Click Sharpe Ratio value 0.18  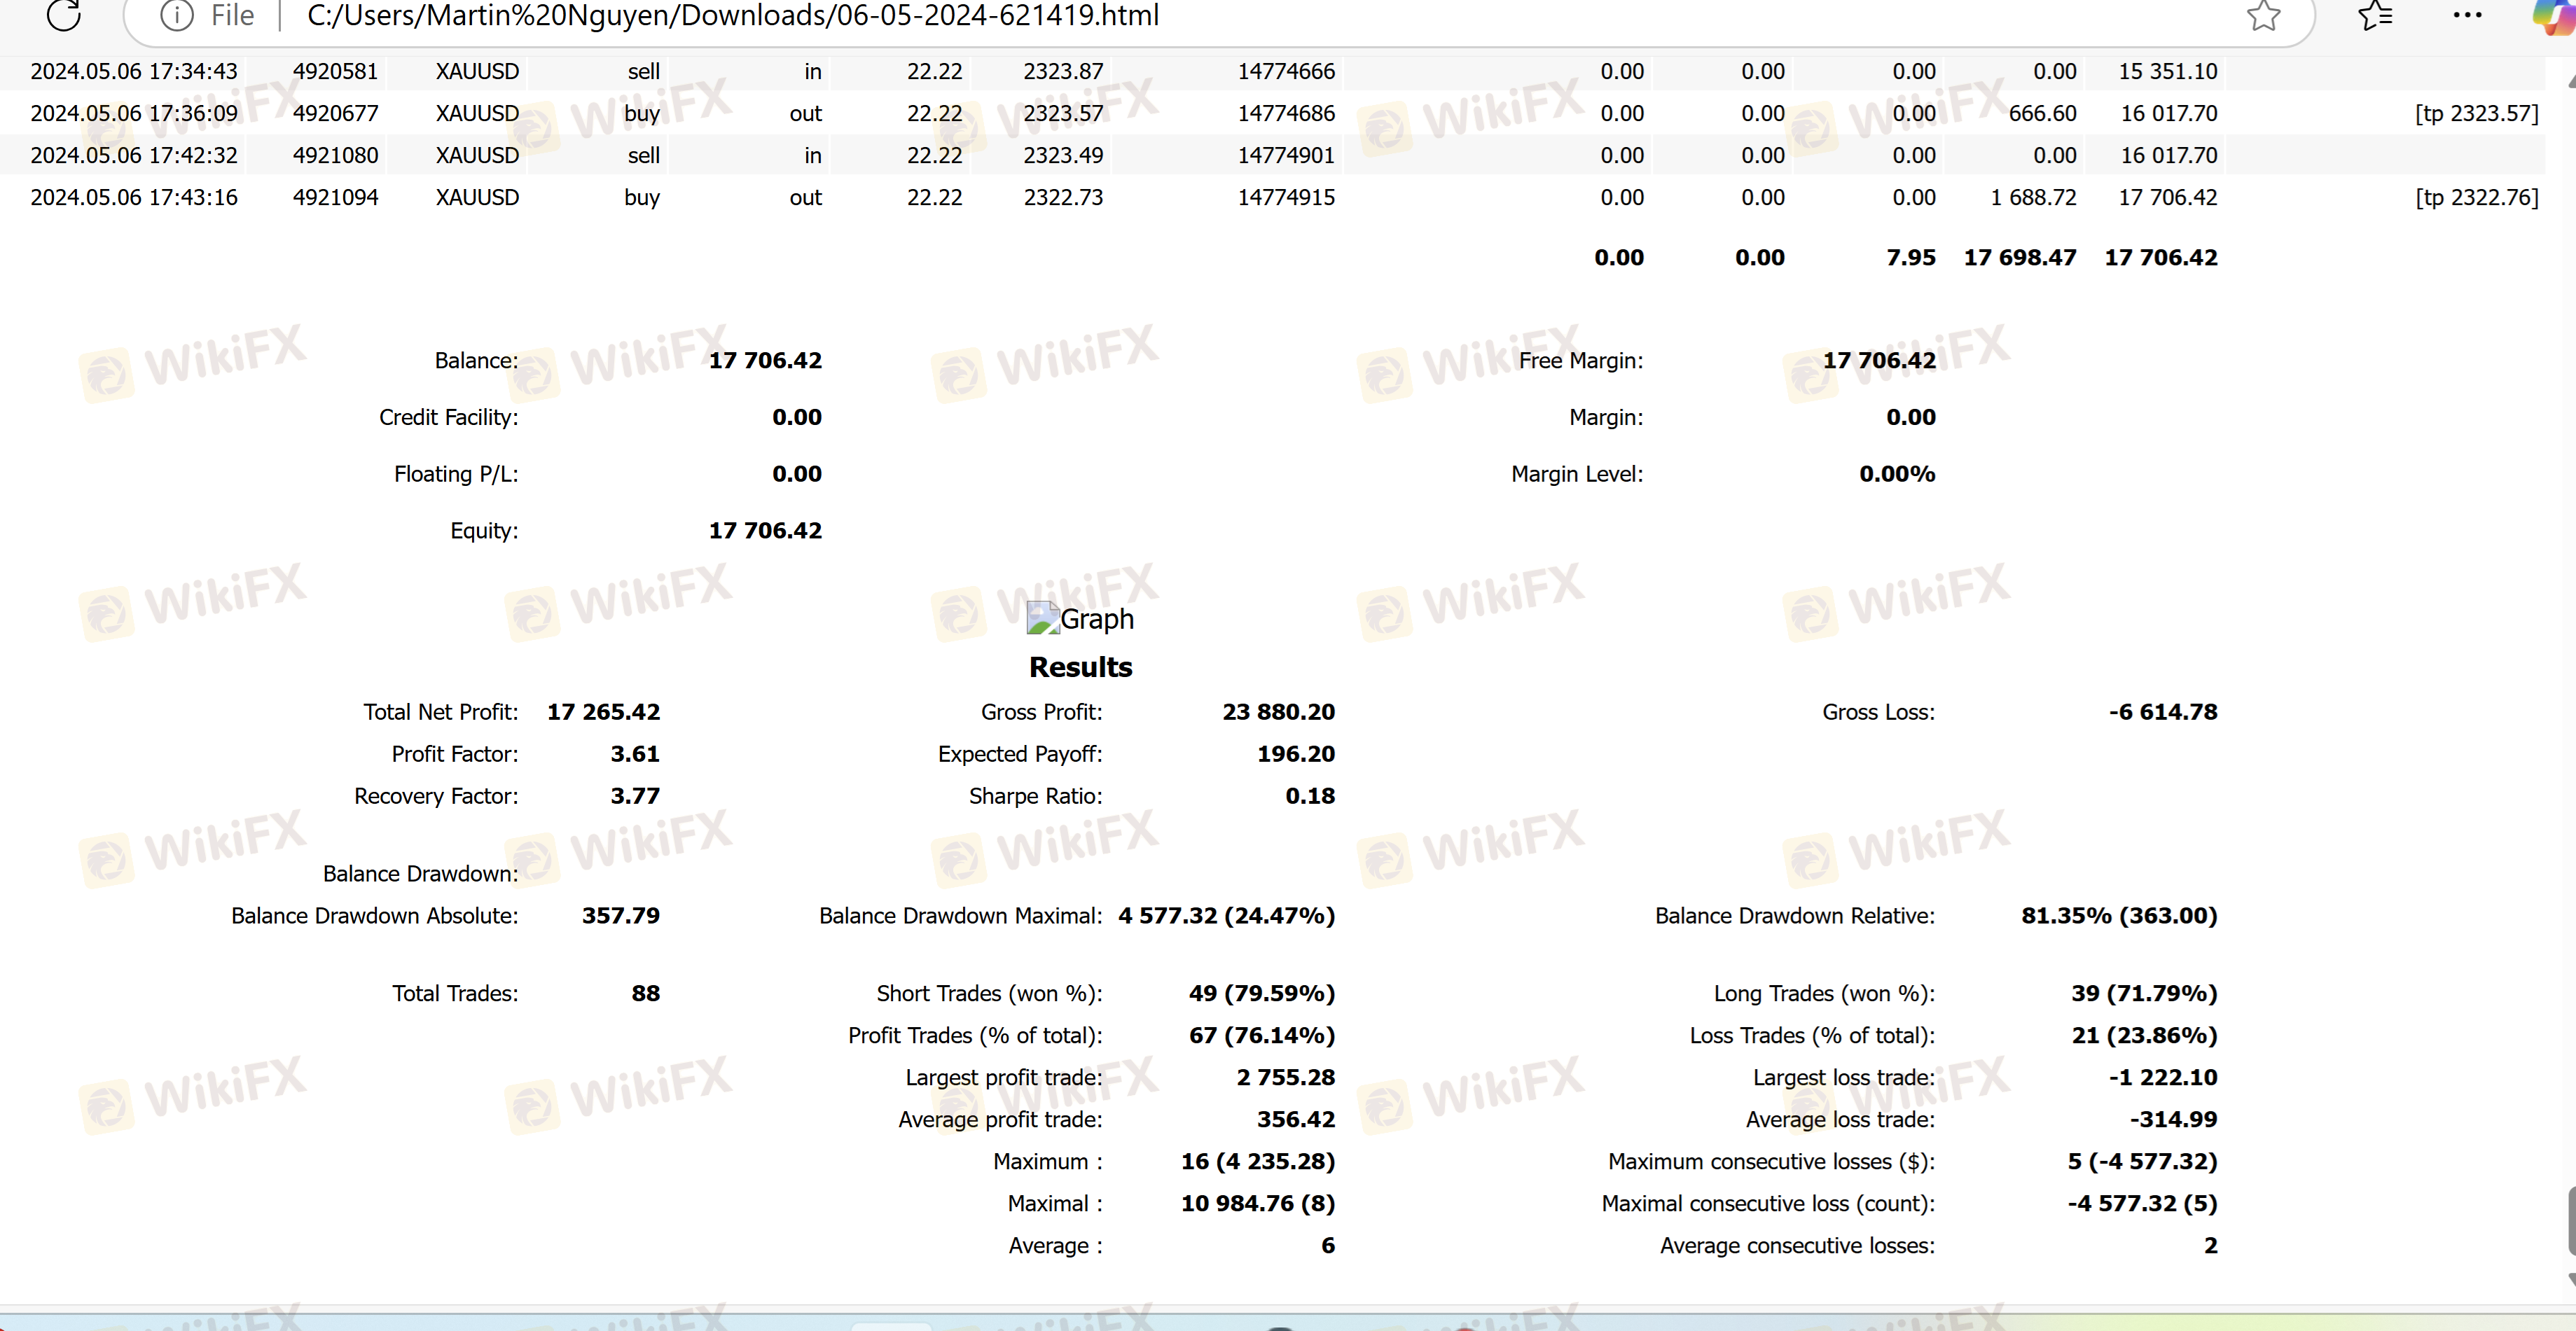click(1310, 796)
